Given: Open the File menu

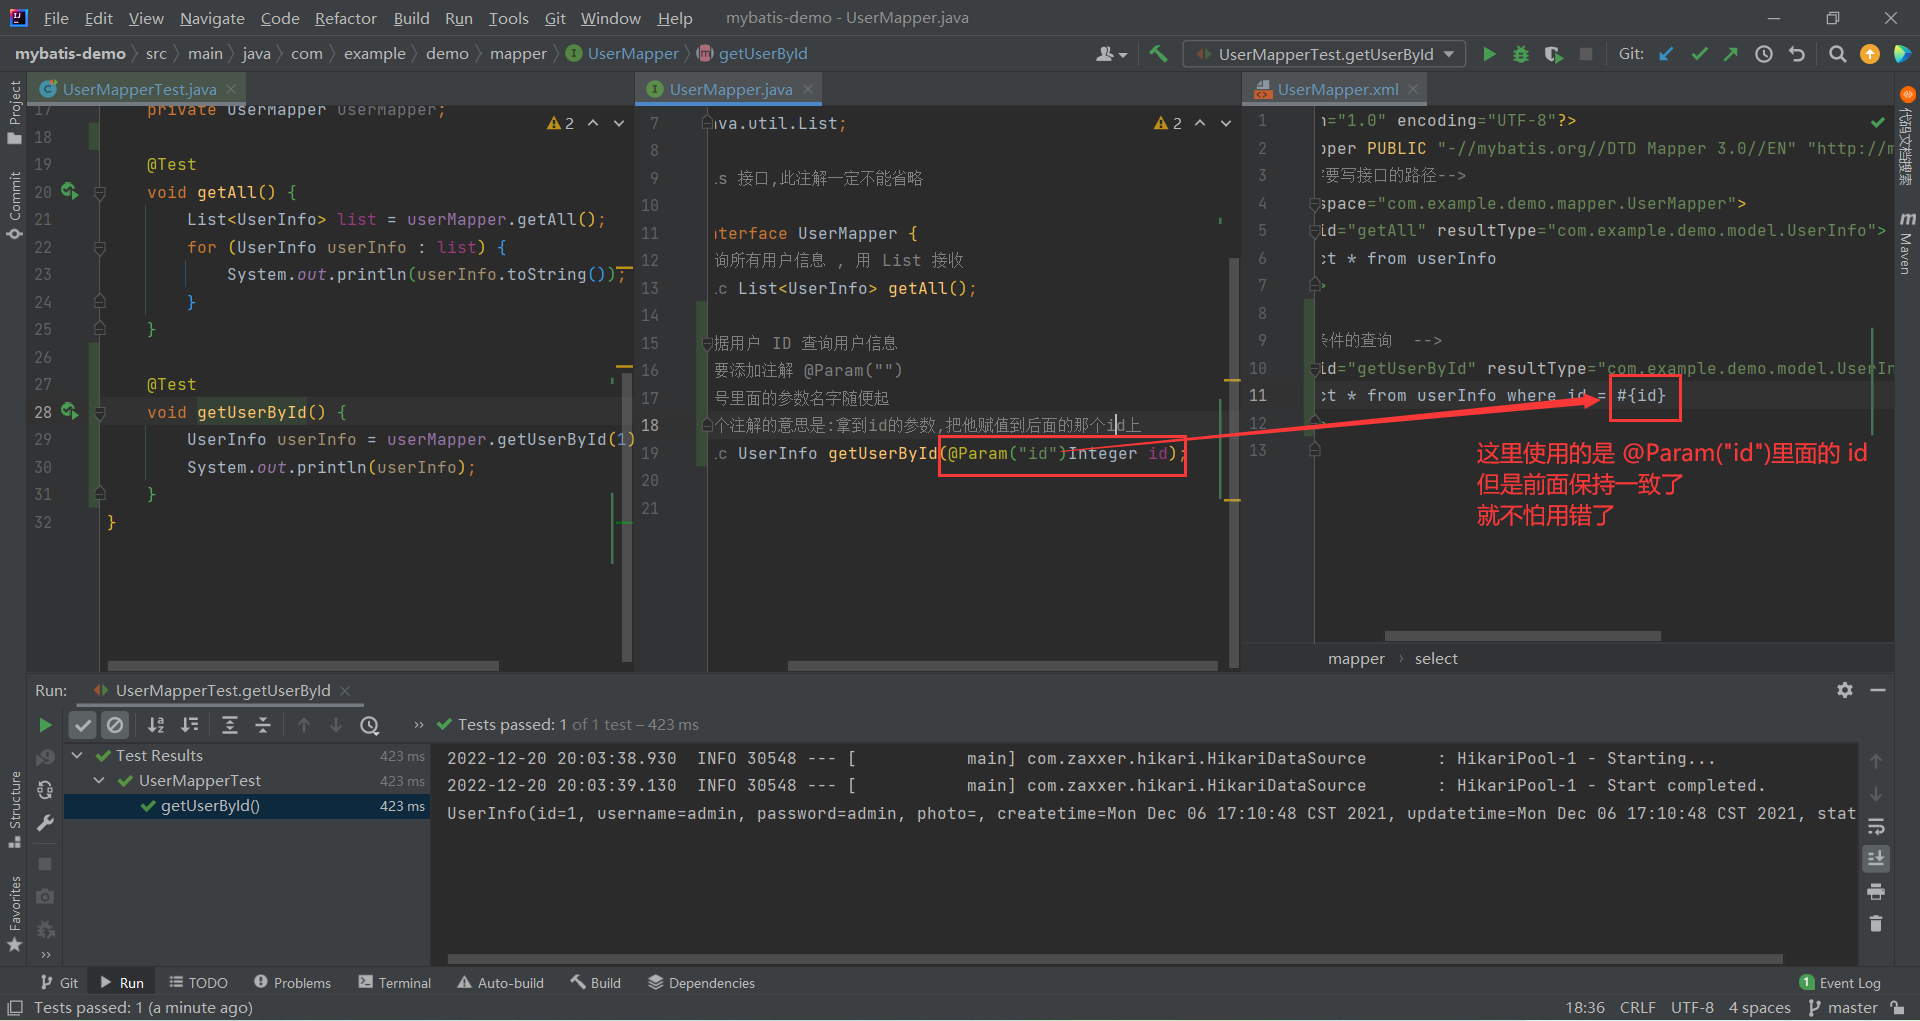Looking at the screenshot, I should [56, 18].
